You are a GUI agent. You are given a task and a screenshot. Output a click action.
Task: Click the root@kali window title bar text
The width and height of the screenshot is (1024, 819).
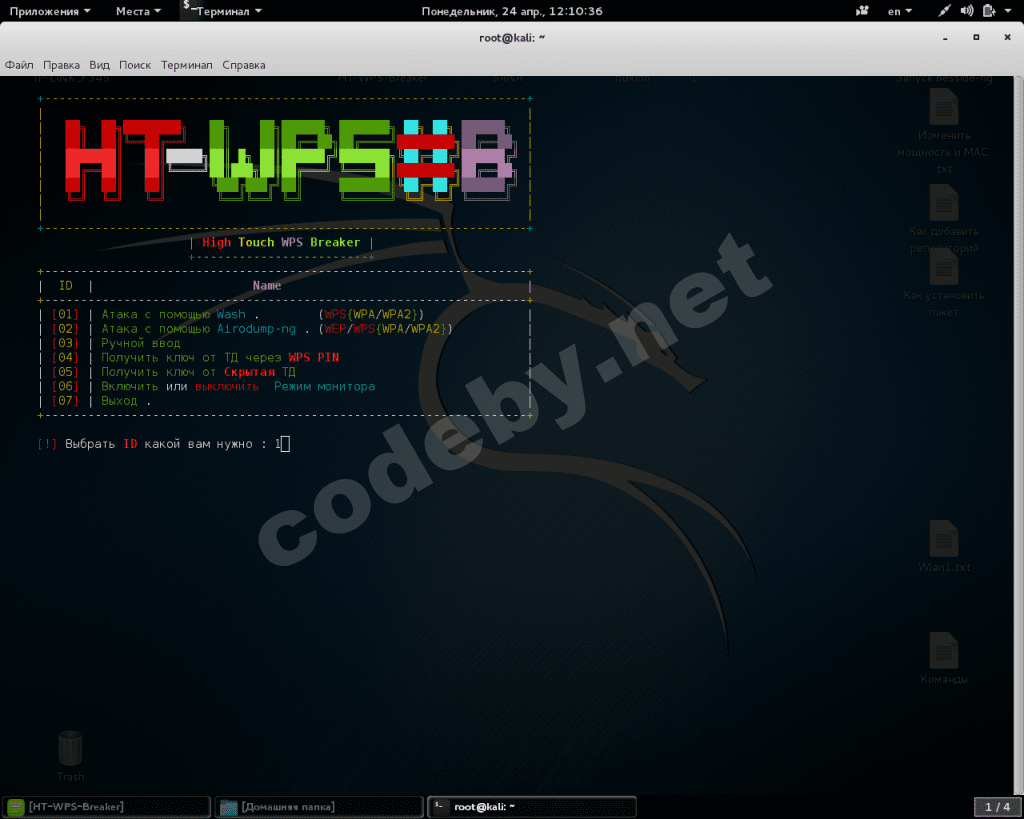512,38
